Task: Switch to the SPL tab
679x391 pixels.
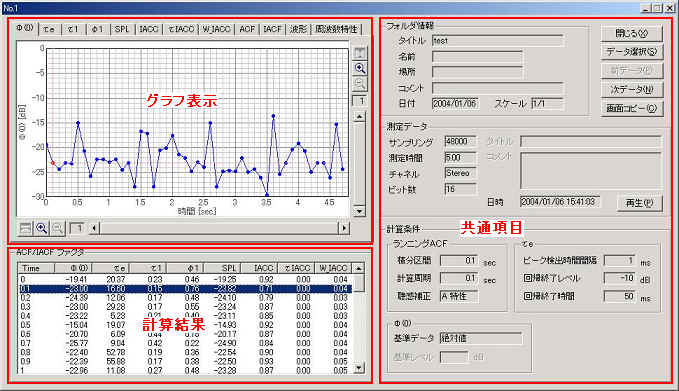Action: click(x=122, y=29)
